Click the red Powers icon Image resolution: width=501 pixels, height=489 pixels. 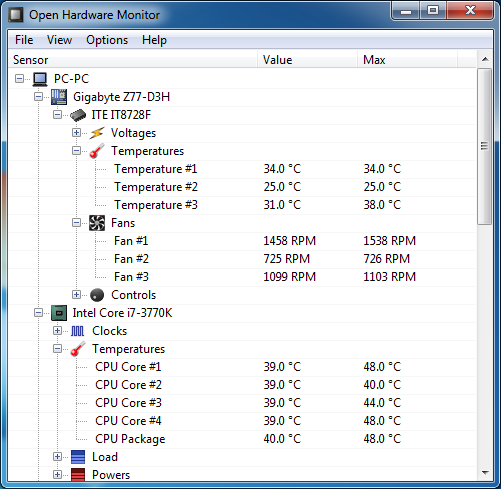[78, 475]
